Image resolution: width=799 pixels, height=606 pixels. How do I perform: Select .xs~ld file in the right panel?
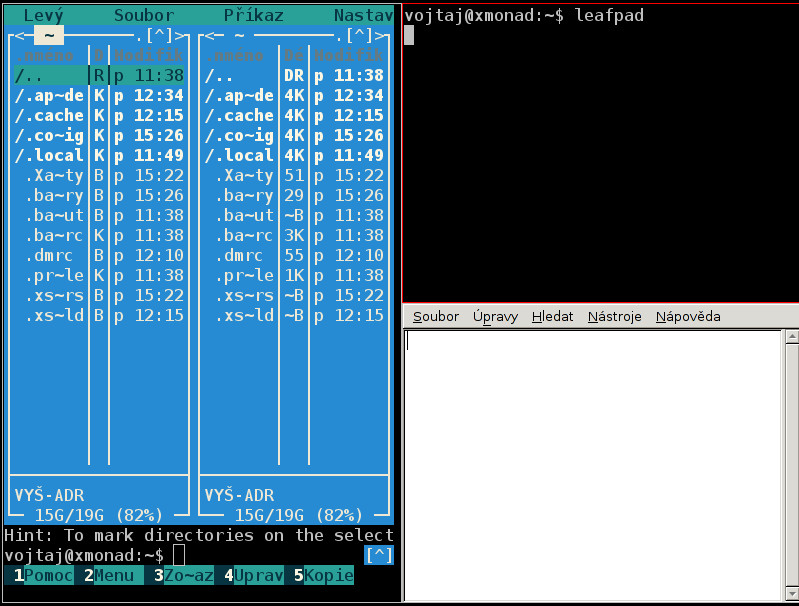coord(294,315)
